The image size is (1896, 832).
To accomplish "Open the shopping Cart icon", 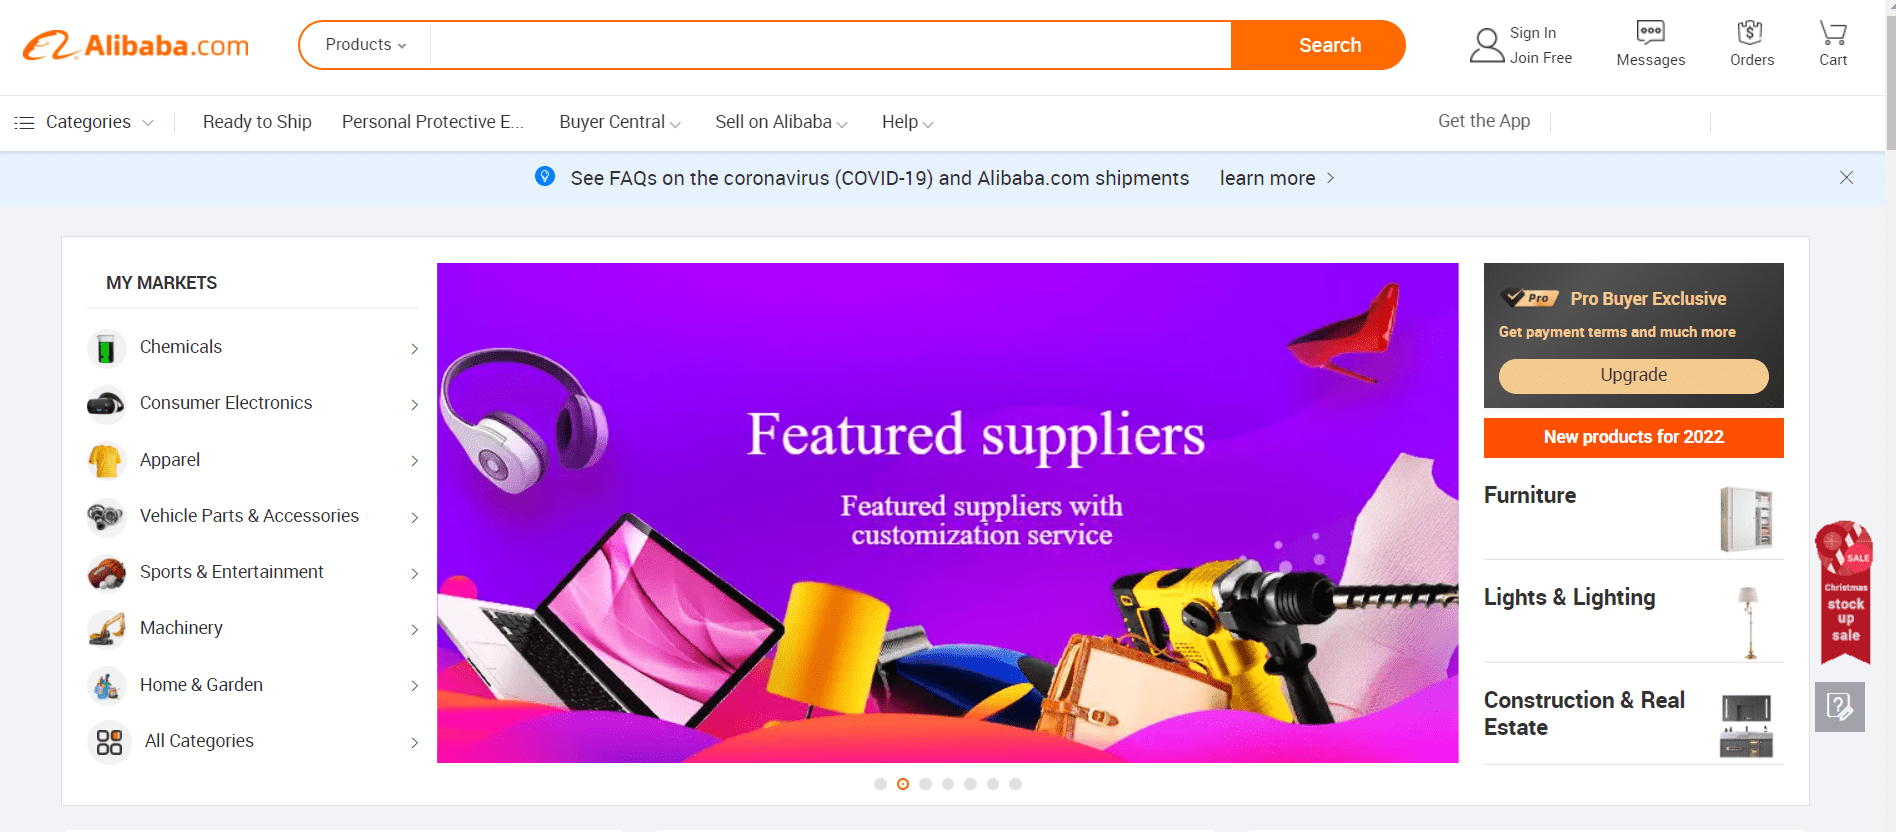I will (1832, 32).
